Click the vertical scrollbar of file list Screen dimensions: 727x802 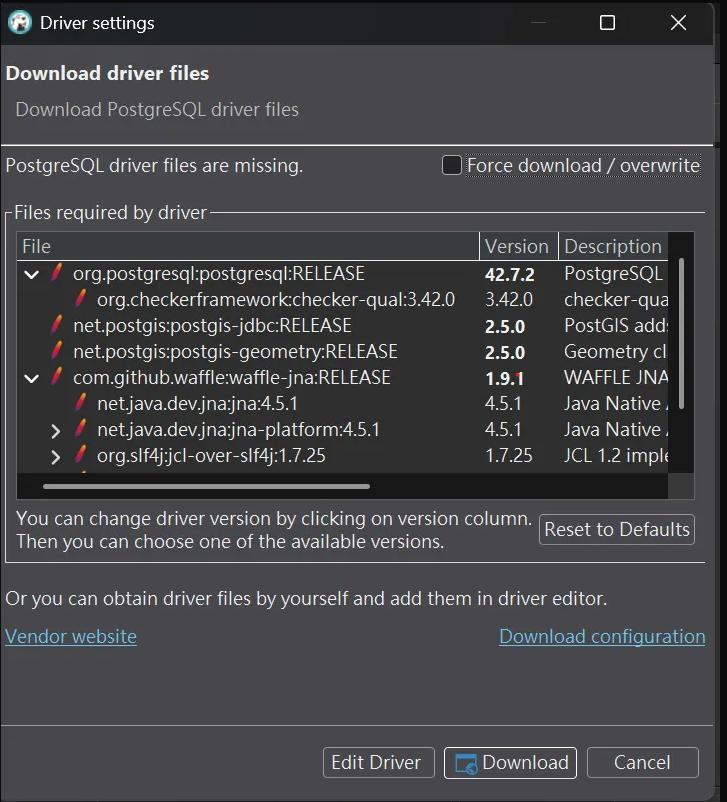coord(681,333)
